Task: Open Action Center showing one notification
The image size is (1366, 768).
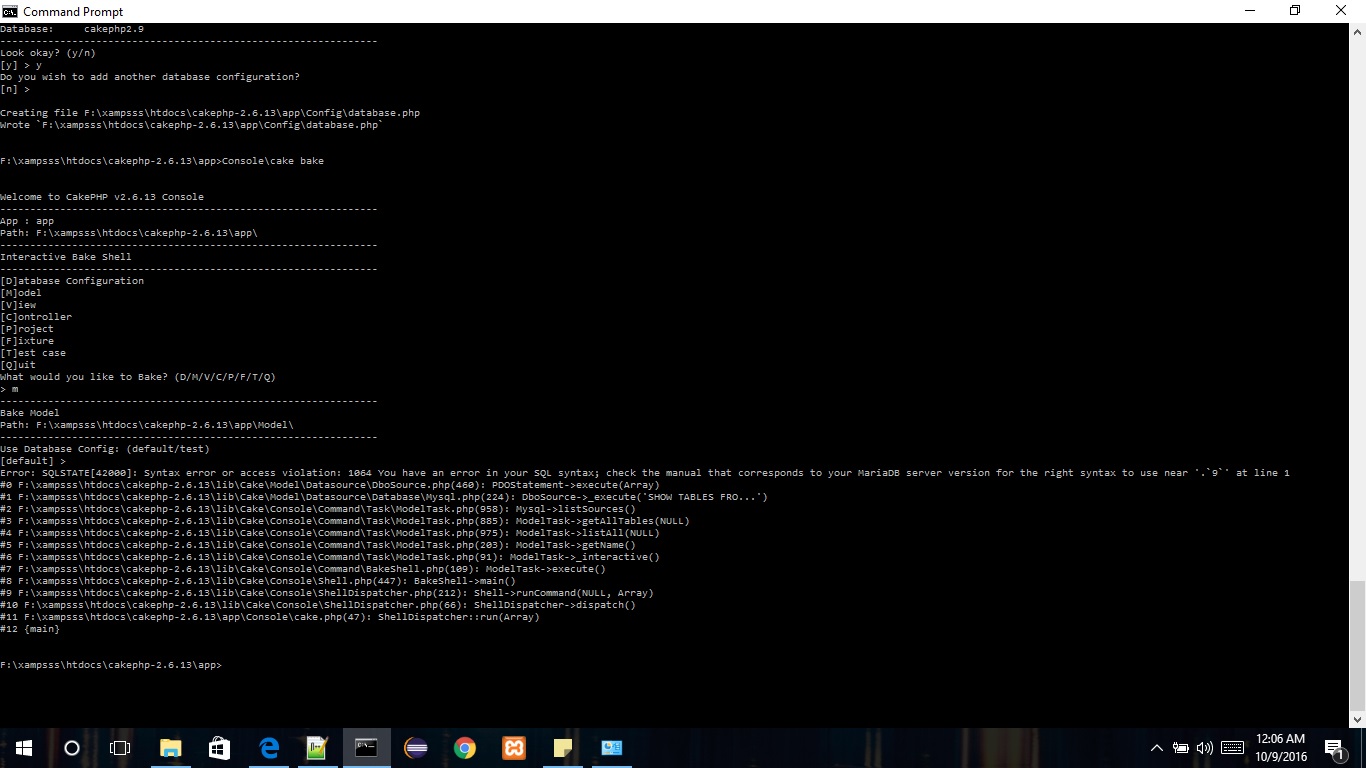Action: click(x=1334, y=747)
